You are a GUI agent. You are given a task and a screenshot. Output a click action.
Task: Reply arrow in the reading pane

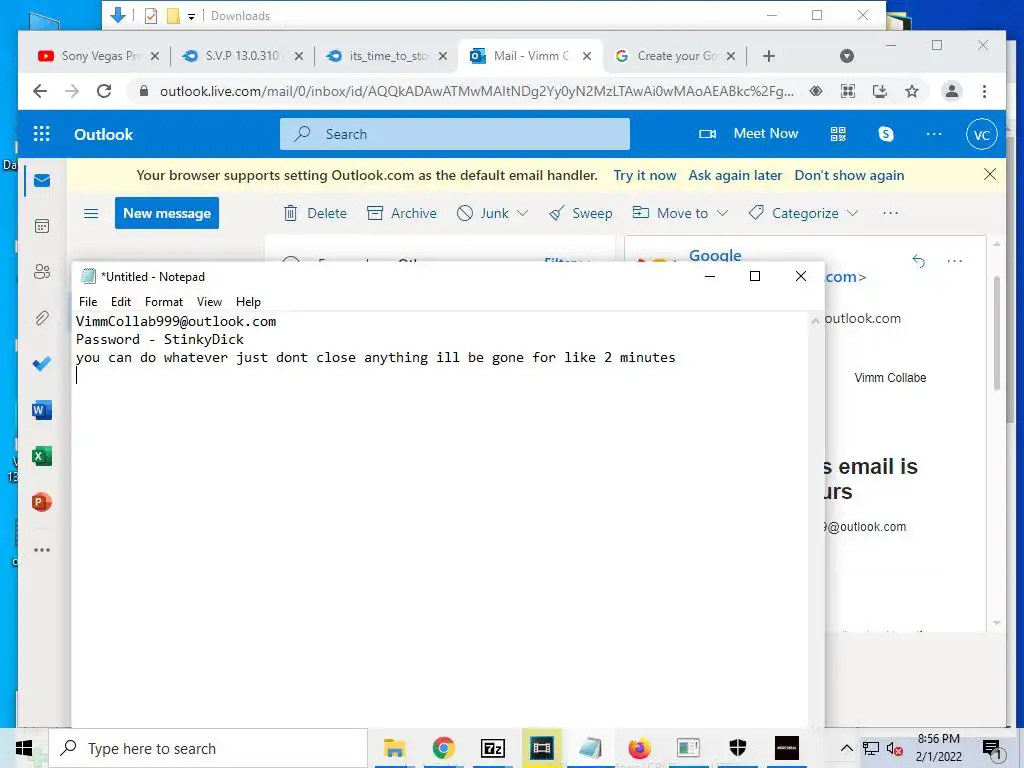[918, 261]
